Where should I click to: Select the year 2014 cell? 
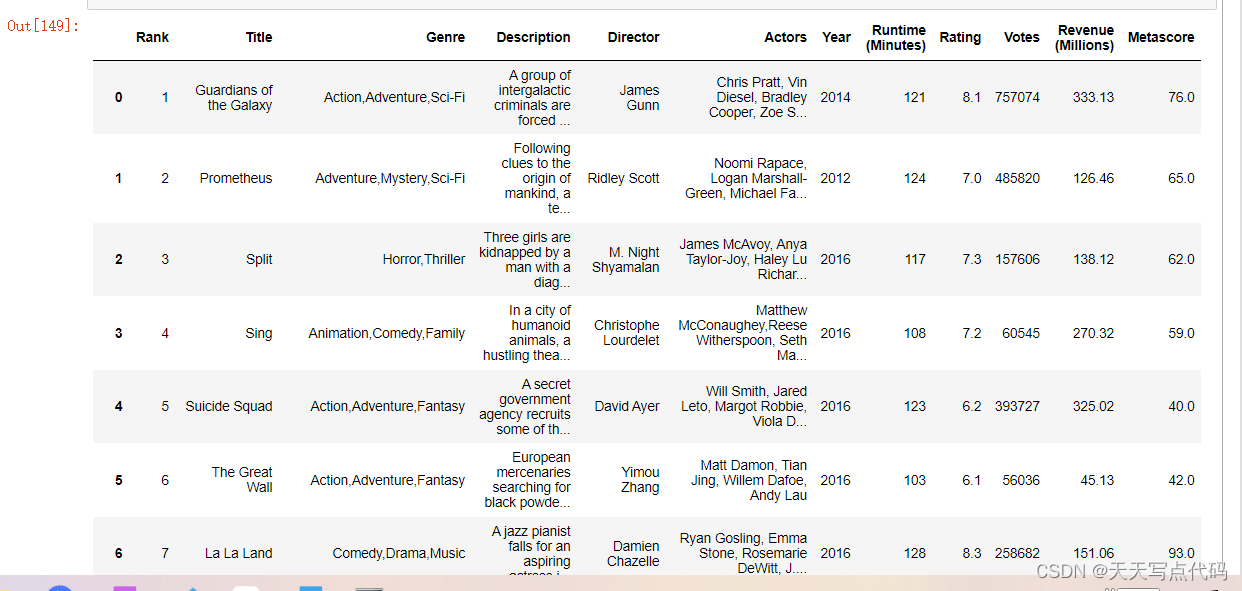coord(835,98)
